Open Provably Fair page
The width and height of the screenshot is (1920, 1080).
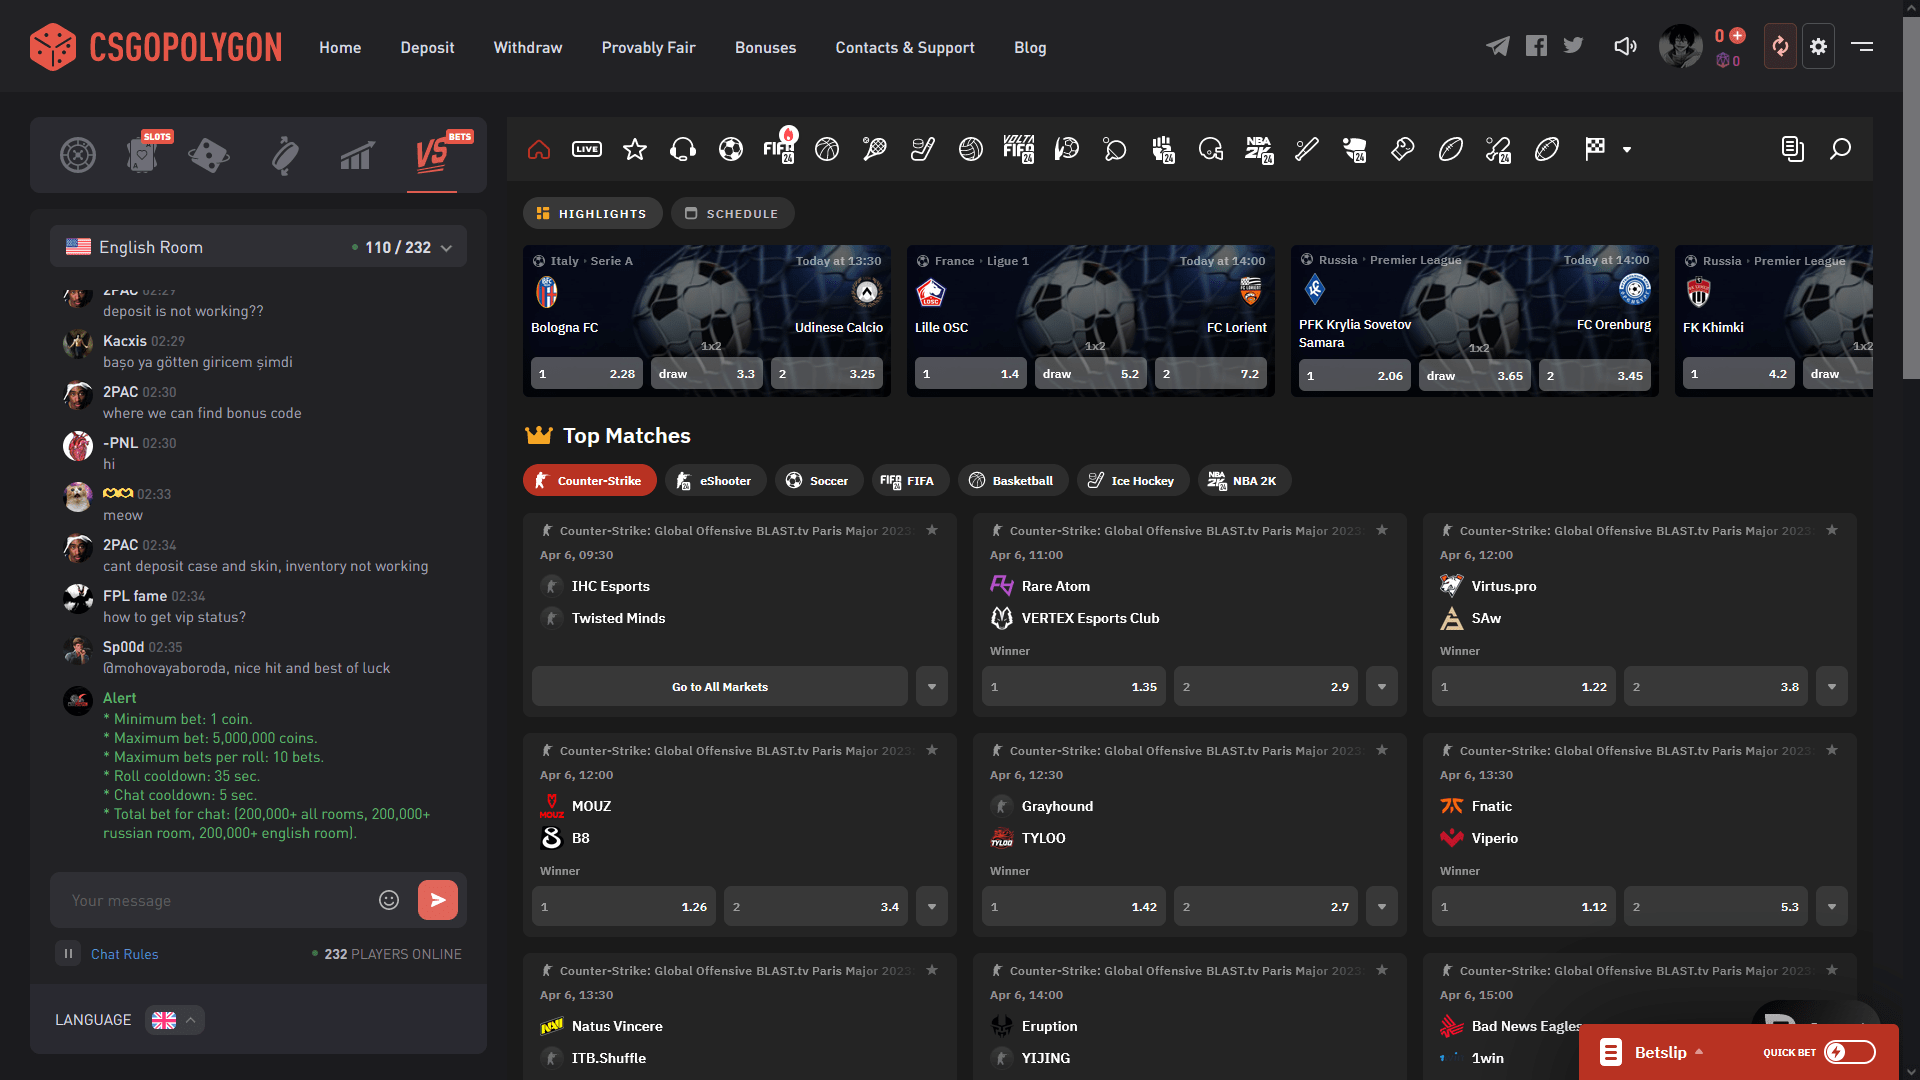(x=648, y=47)
